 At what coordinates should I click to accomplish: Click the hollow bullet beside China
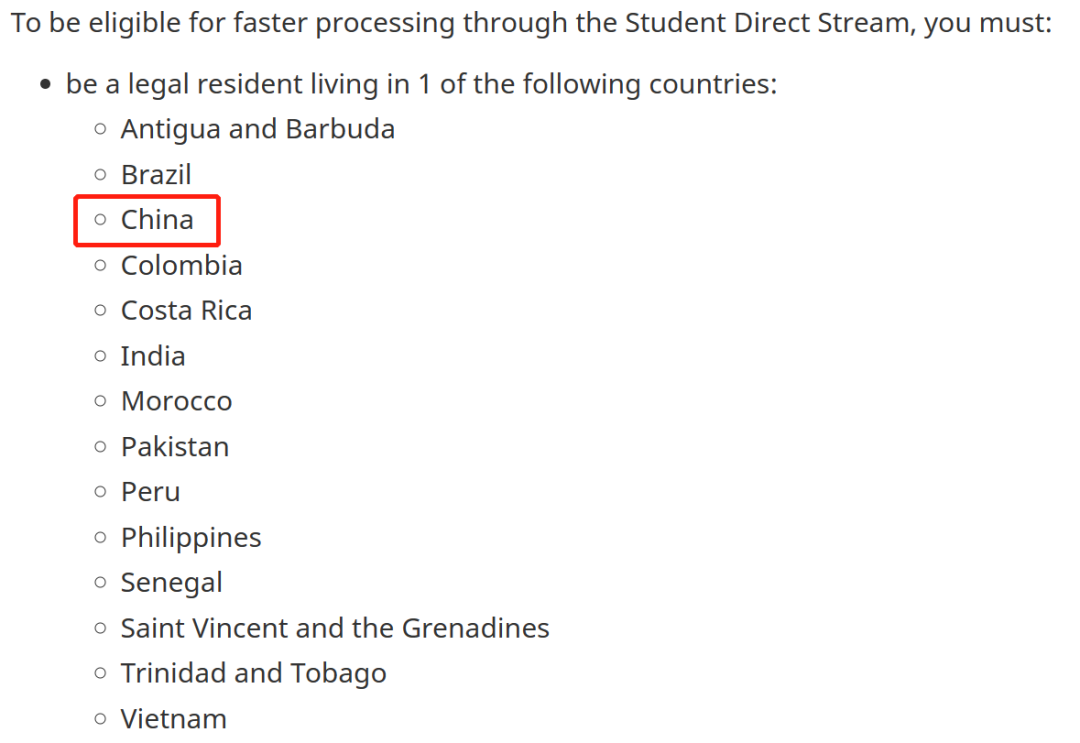tap(101, 220)
